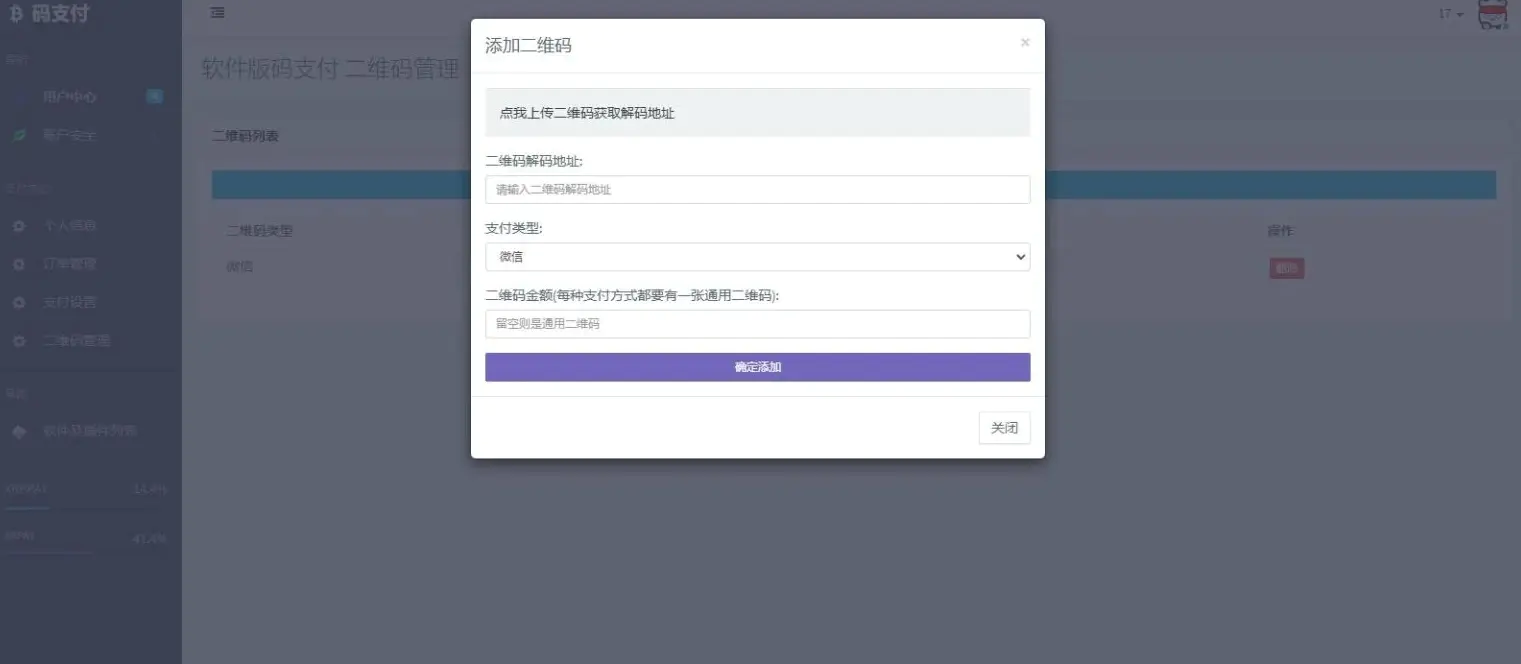
Task: Open 二维码管理 in the sidebar
Action: 77,341
